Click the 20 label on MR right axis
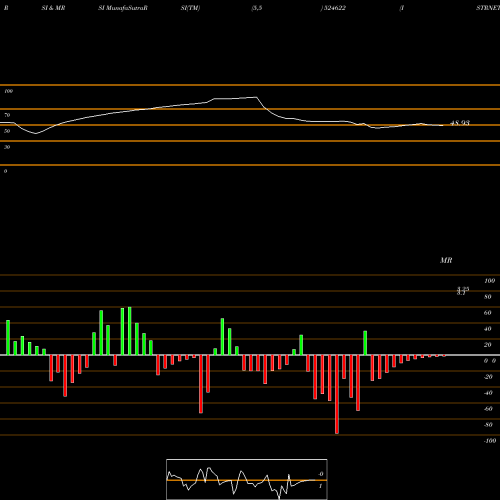This screenshot has width=500, height=500. (x=488, y=345)
